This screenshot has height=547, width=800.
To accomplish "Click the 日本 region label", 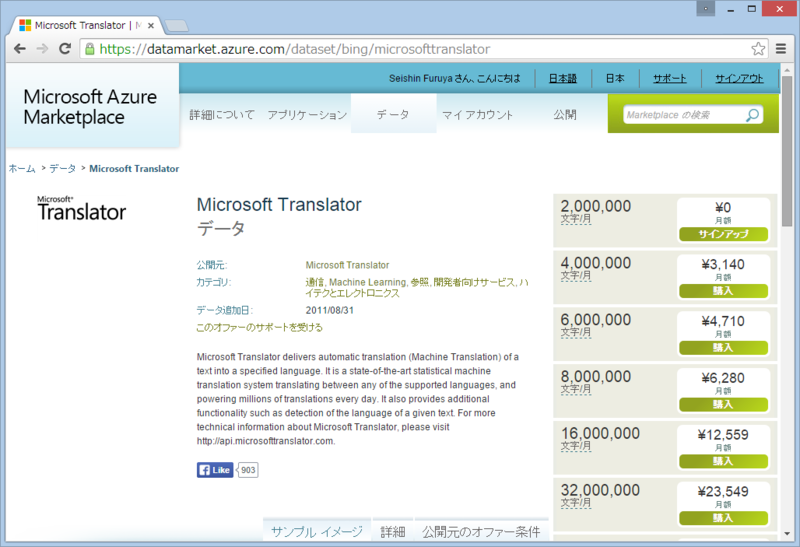I will tap(615, 79).
